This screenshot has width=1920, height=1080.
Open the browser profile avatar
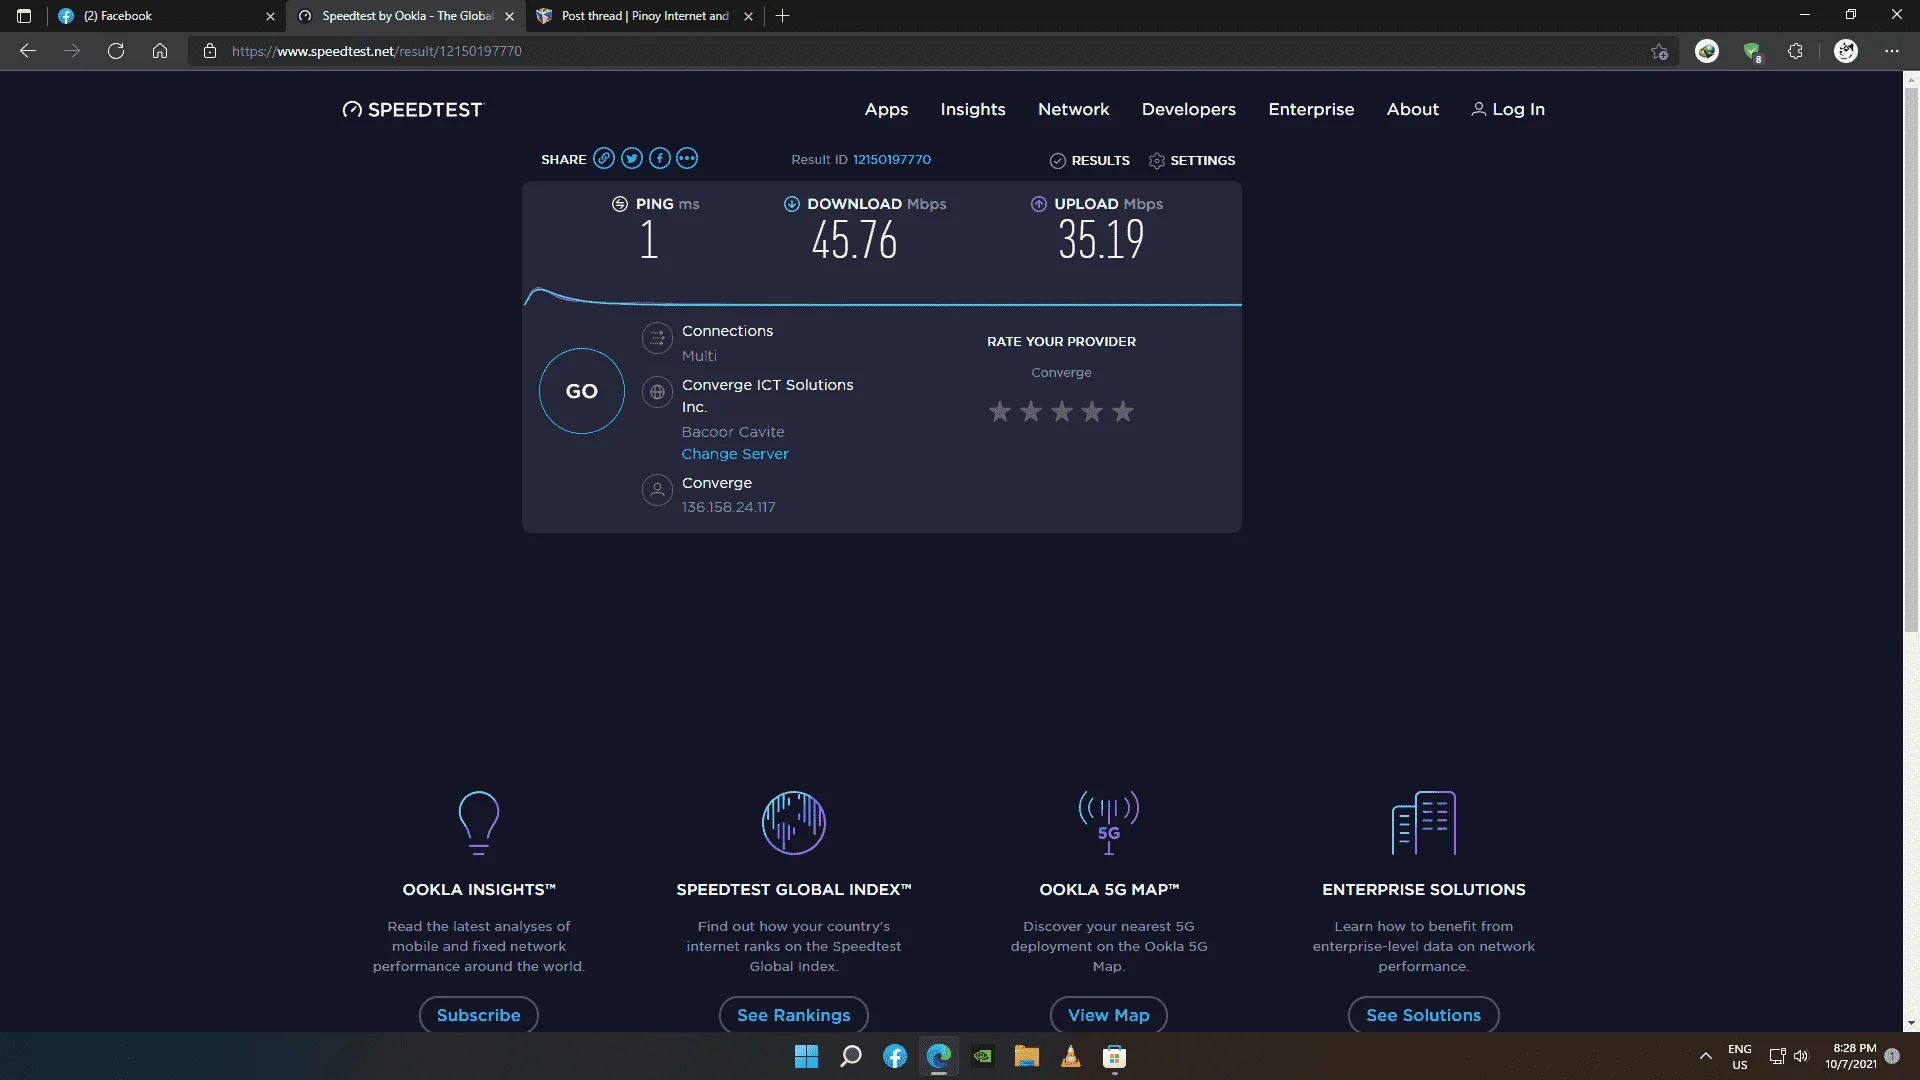pyautogui.click(x=1846, y=51)
